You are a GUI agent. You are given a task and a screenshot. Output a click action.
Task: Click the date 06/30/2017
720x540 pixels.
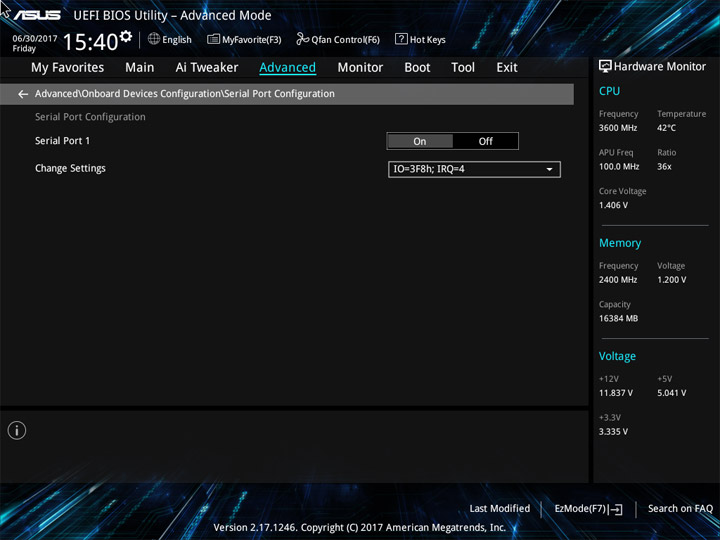coord(34,39)
